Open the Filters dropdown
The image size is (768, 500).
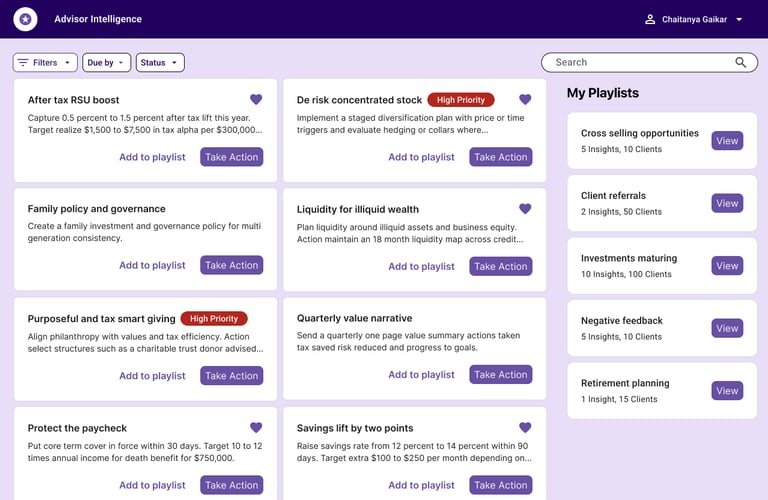[x=45, y=63]
